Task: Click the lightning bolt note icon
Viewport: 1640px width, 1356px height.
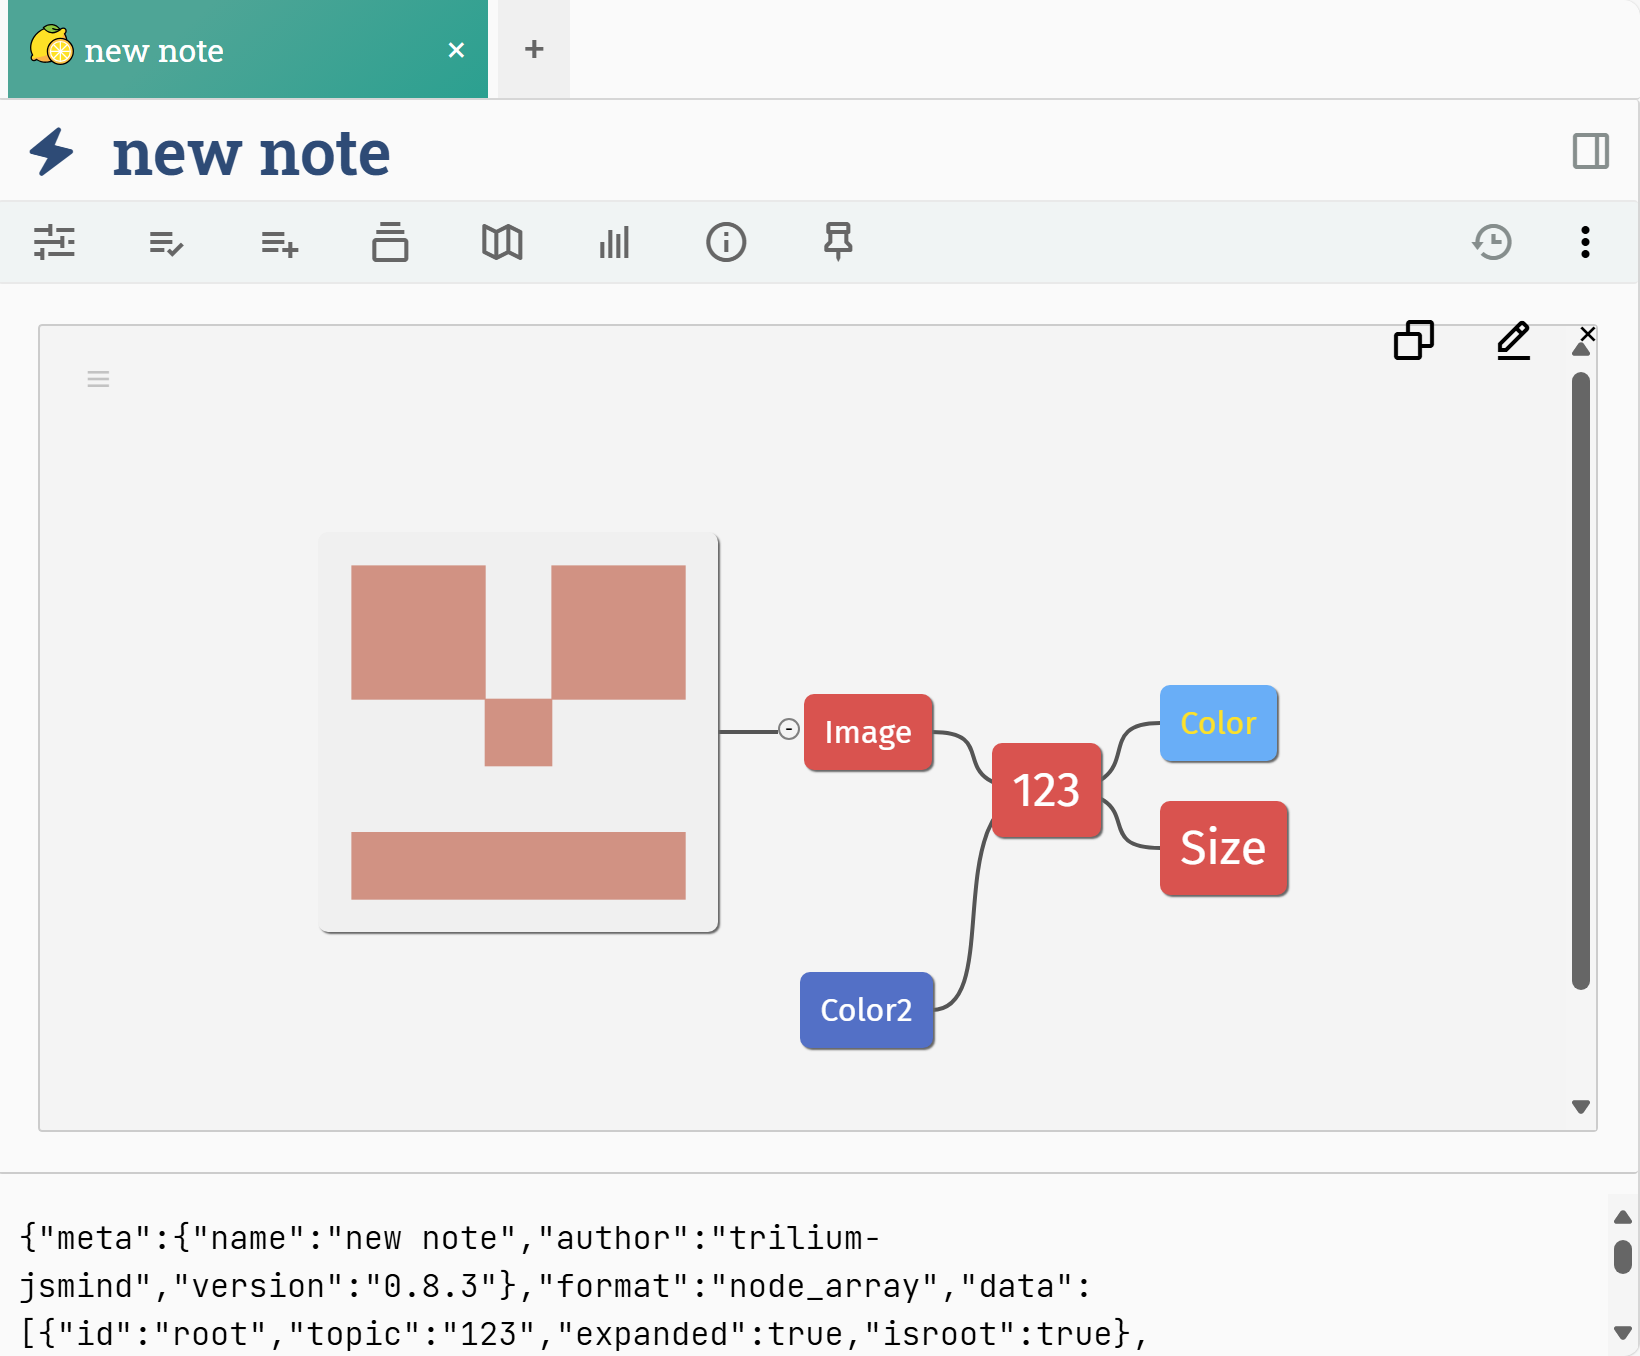Action: click(x=52, y=152)
